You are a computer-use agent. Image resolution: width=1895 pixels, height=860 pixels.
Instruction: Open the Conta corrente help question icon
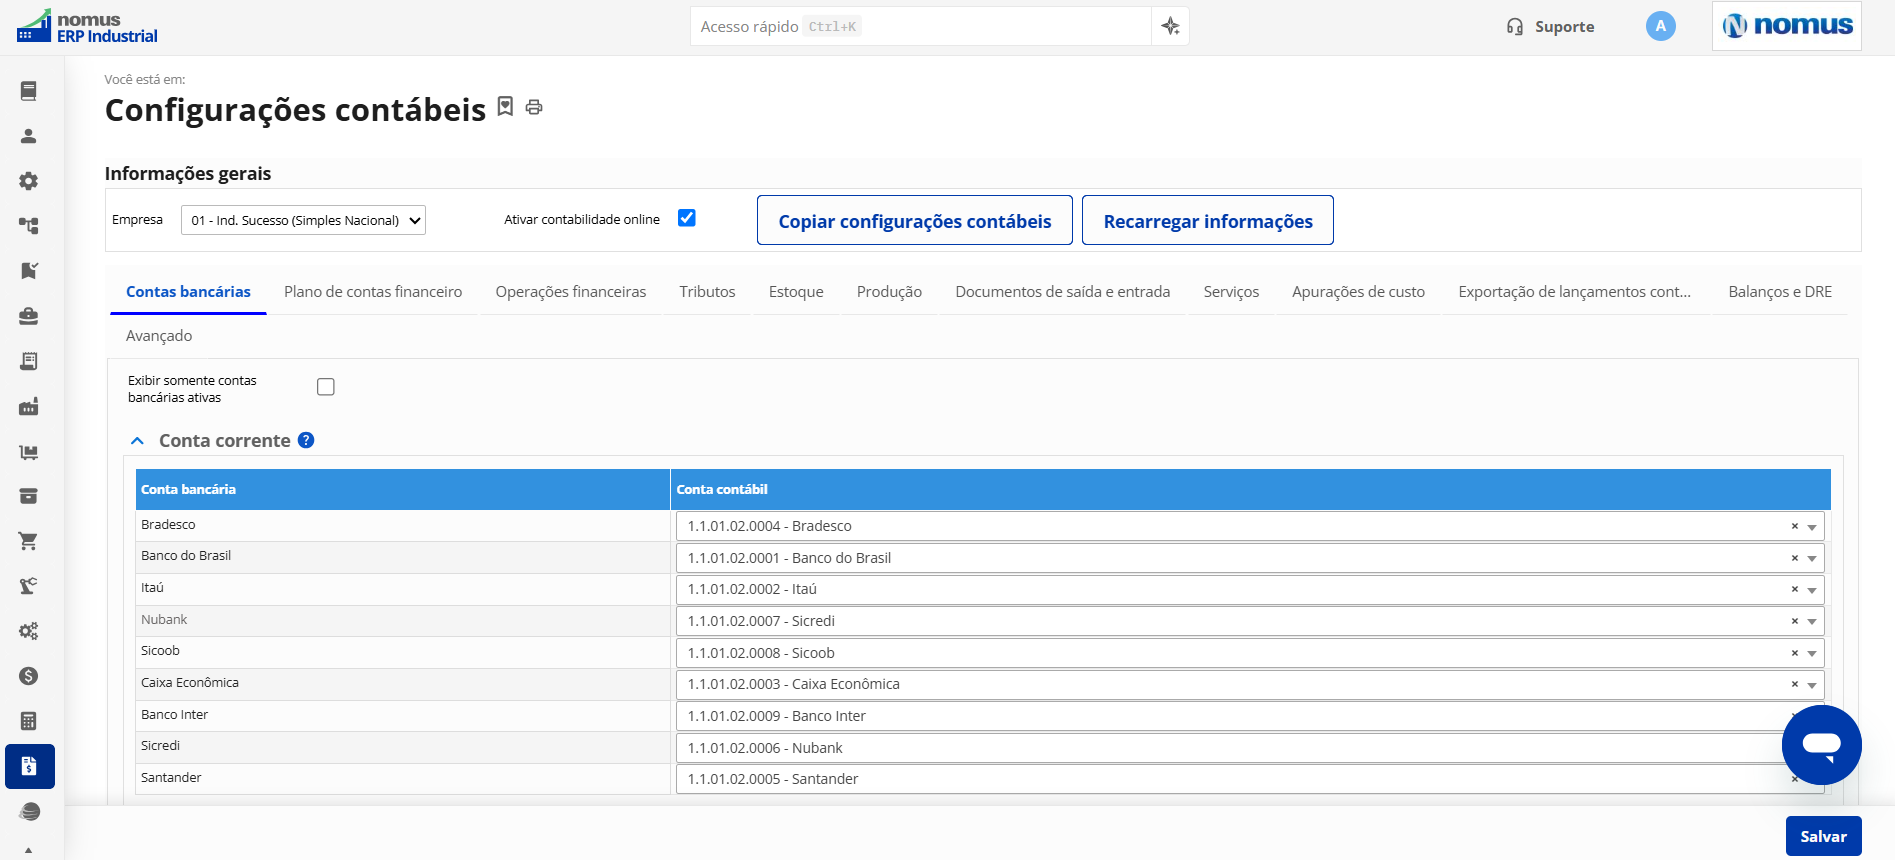click(x=306, y=440)
